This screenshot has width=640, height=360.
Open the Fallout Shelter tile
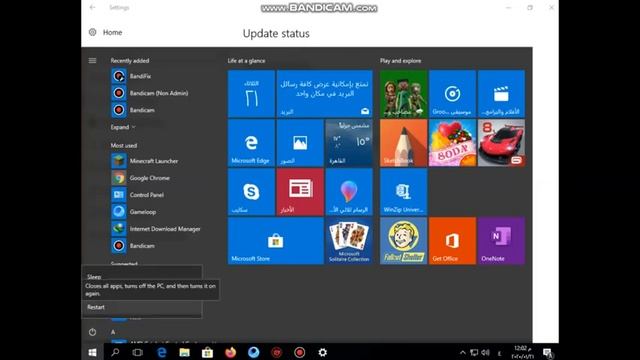click(x=404, y=241)
